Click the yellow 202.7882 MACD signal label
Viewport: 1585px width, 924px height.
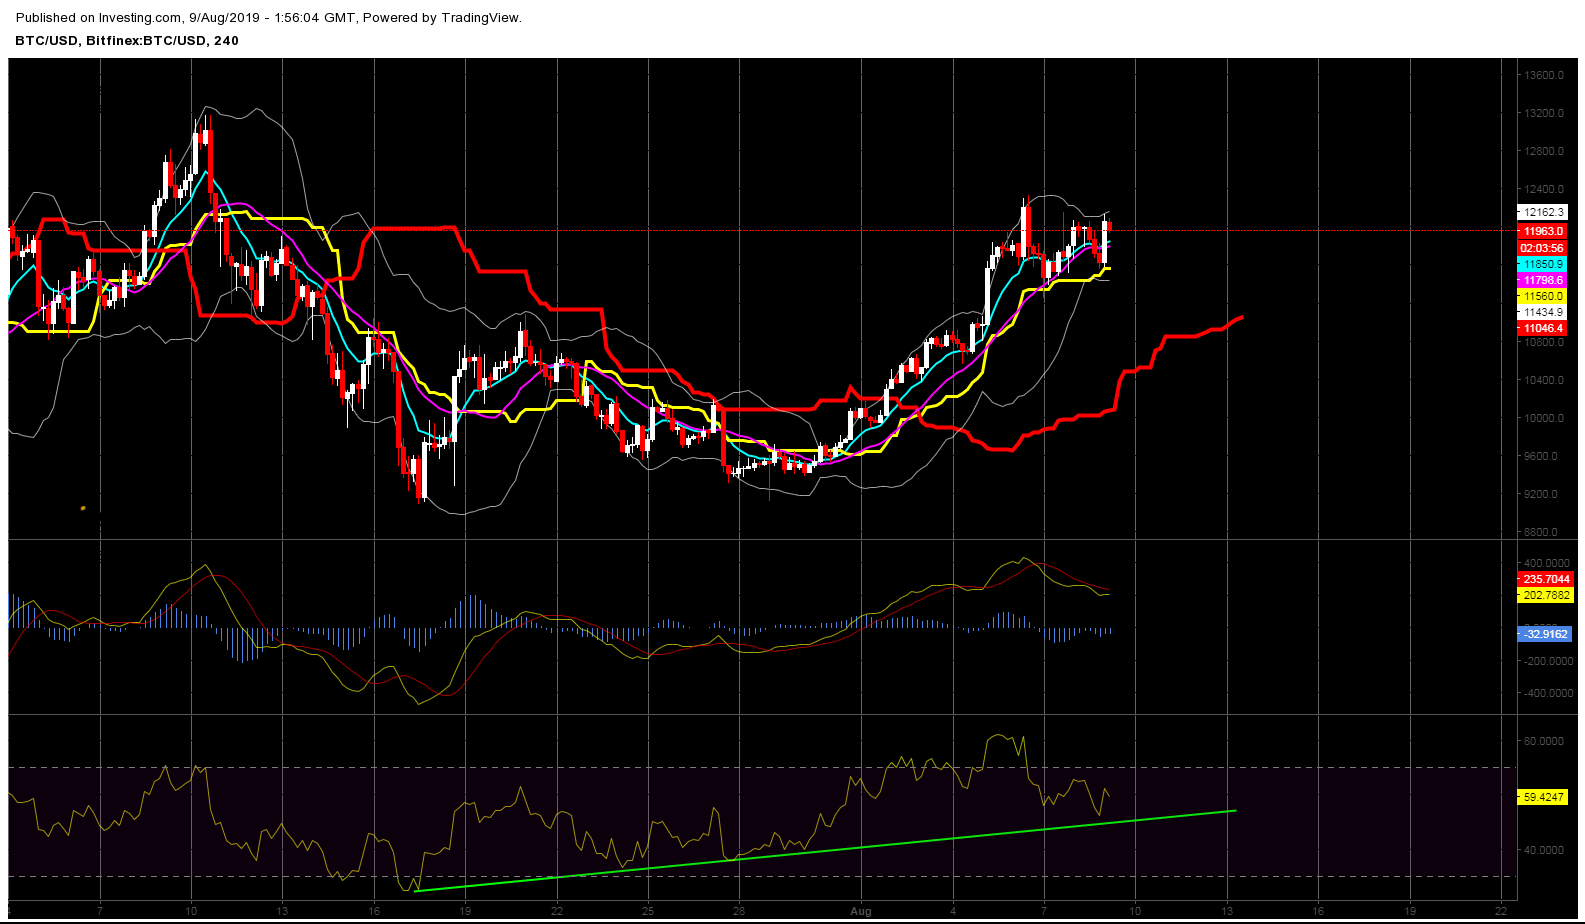pos(1545,595)
